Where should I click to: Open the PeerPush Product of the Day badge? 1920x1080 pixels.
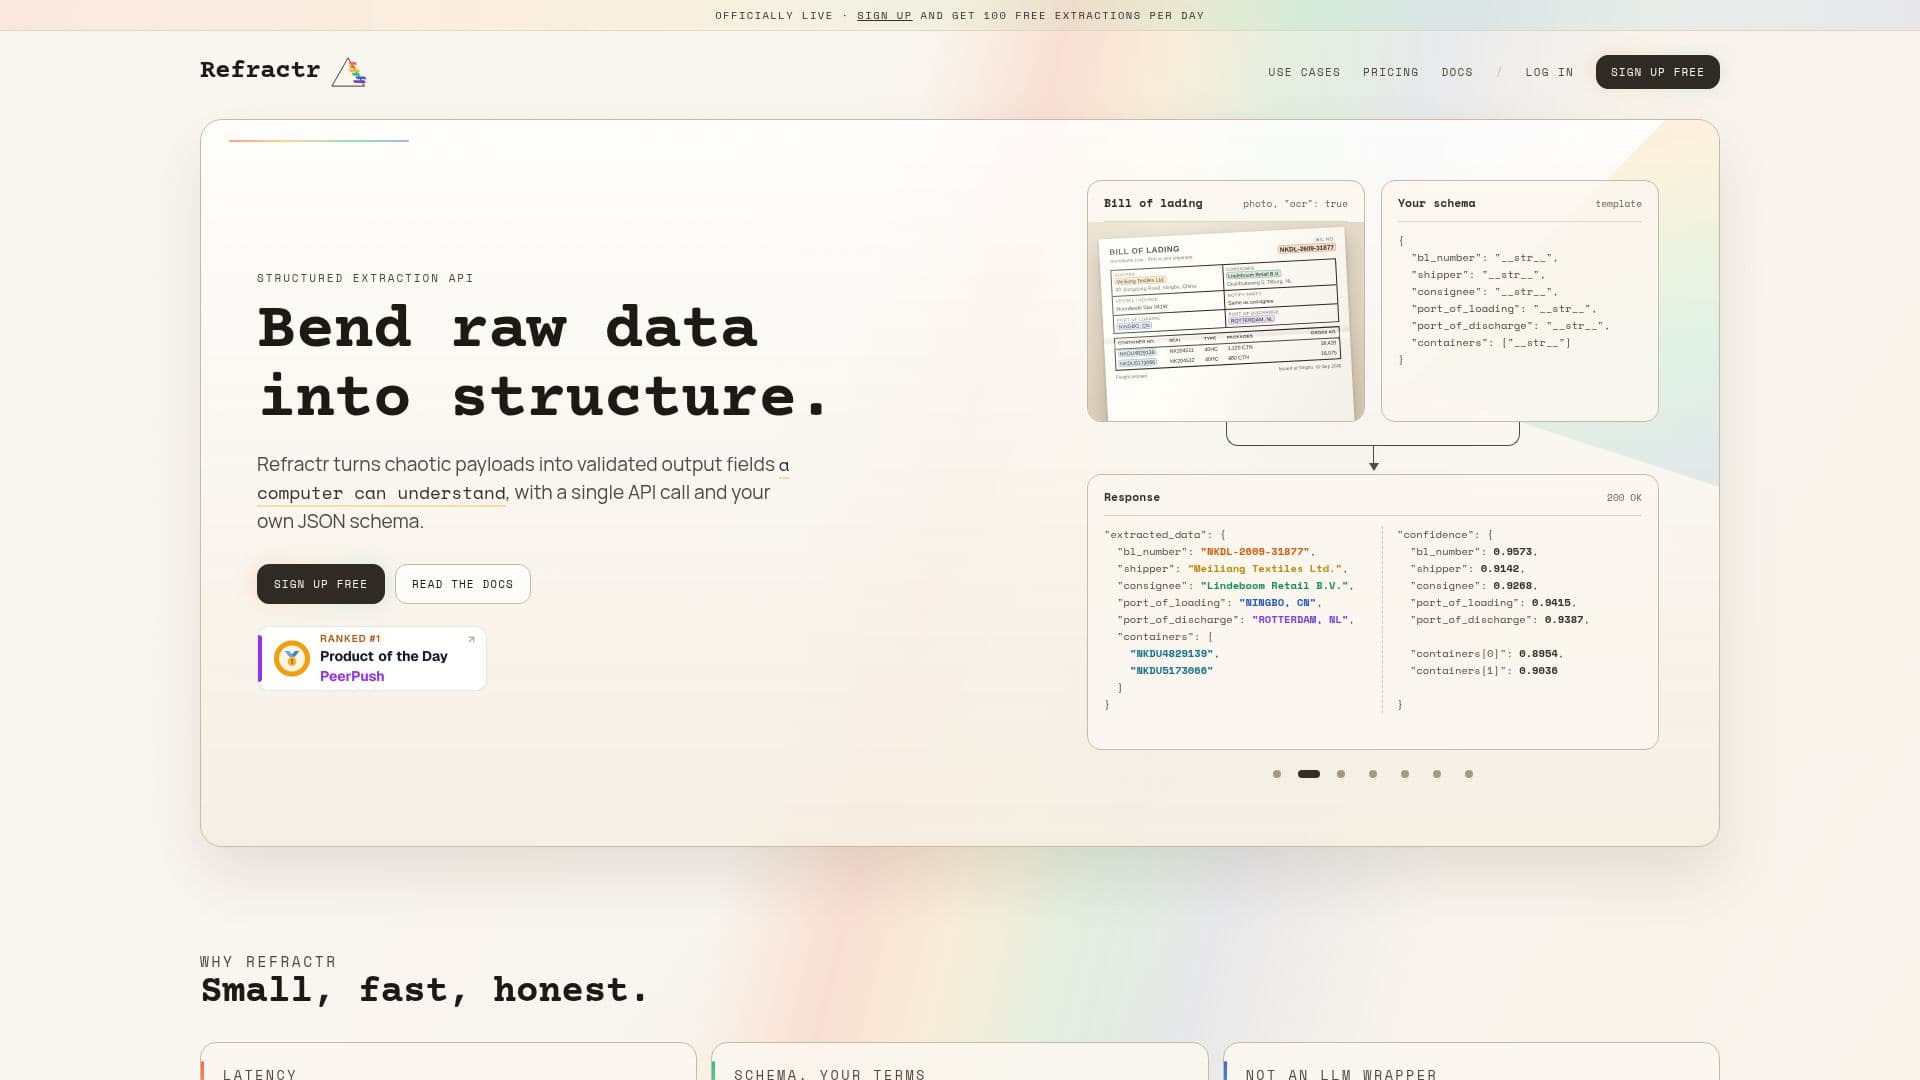pos(372,658)
